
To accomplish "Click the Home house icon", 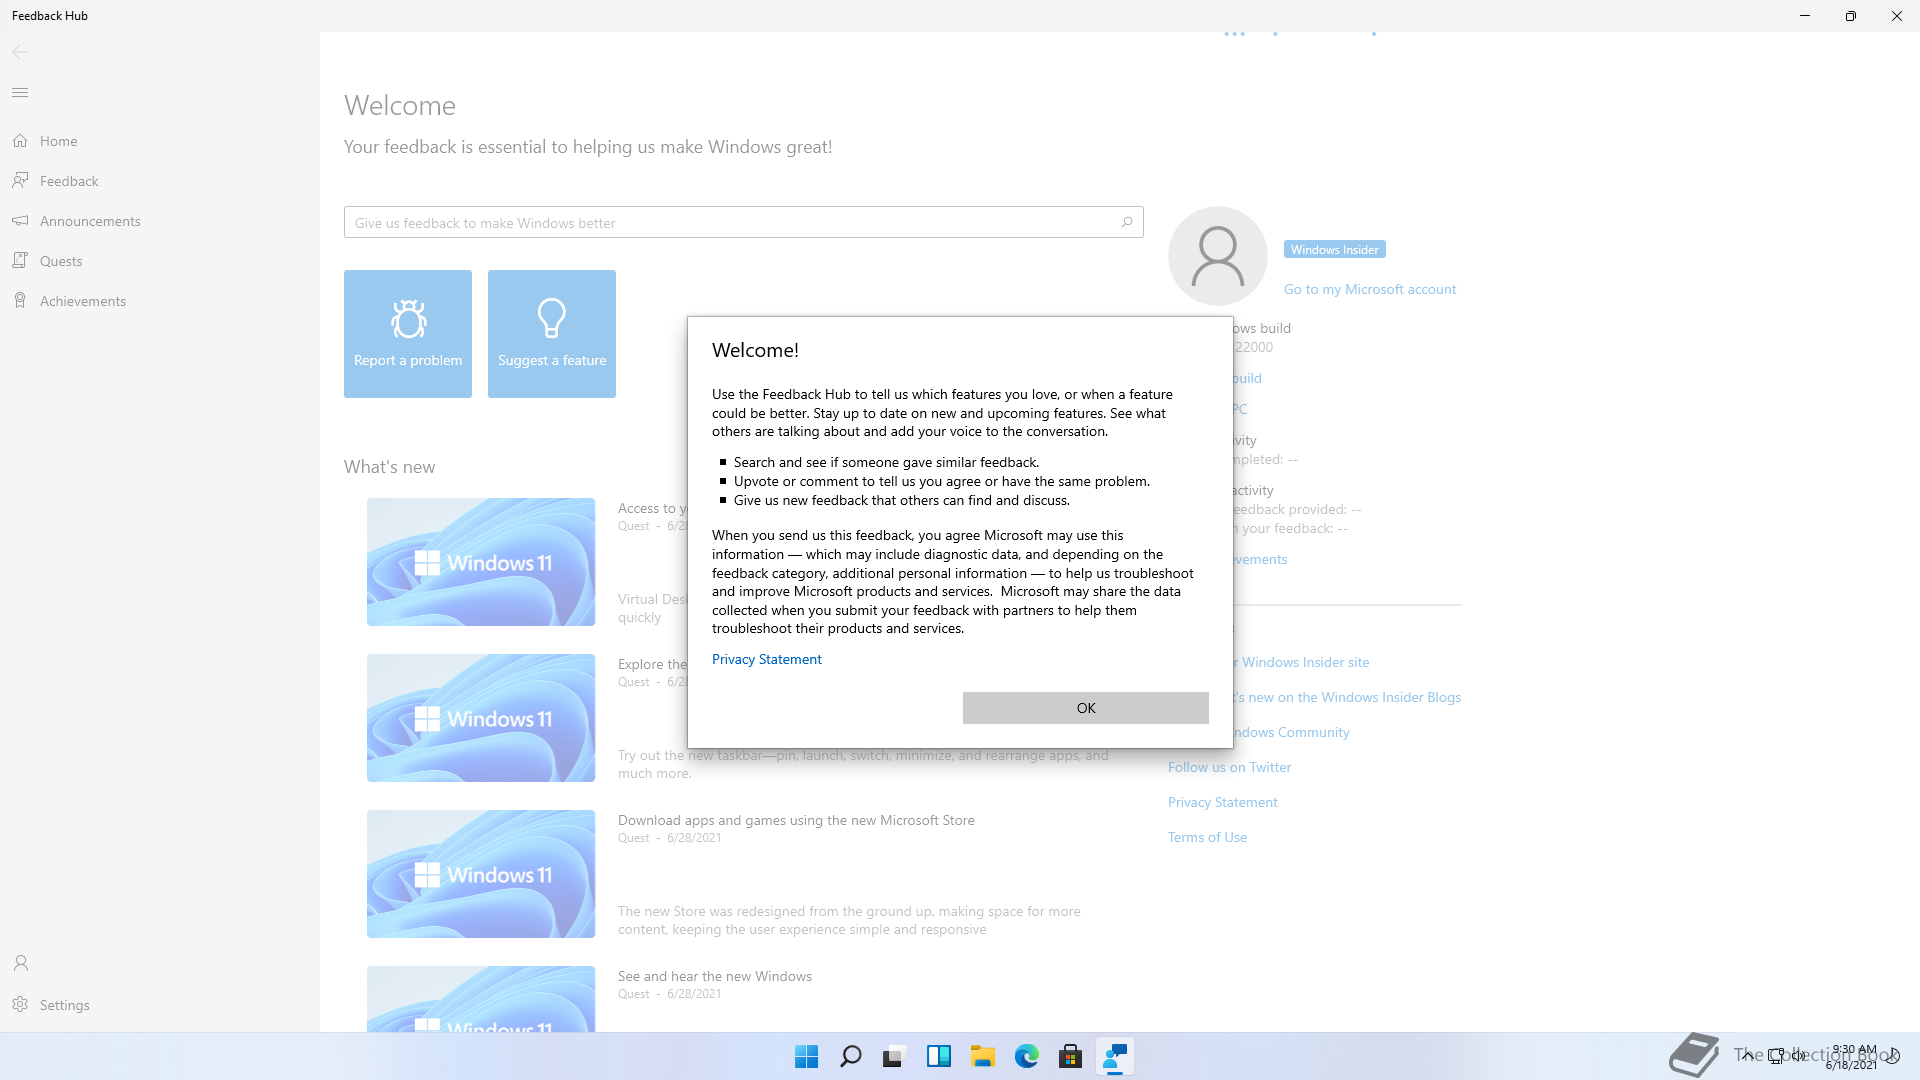I will tap(20, 141).
